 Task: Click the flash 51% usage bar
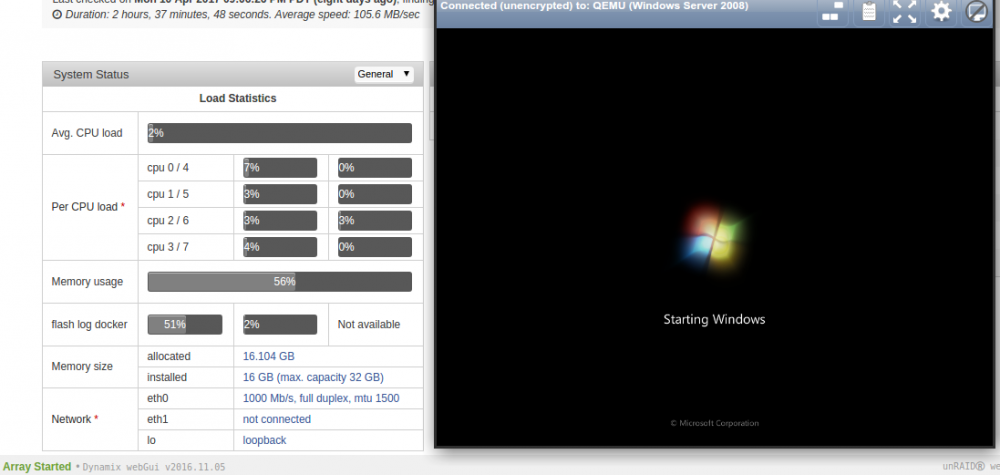(185, 324)
